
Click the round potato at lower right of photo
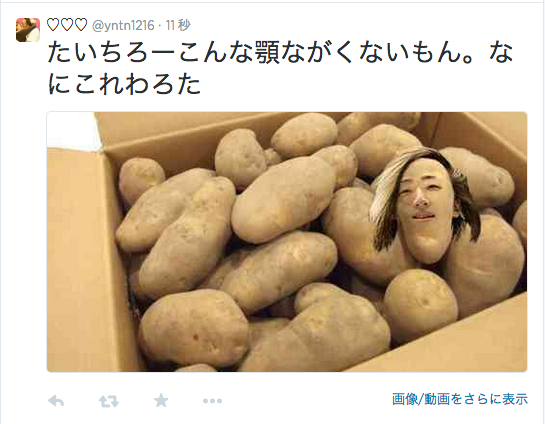click(x=421, y=304)
